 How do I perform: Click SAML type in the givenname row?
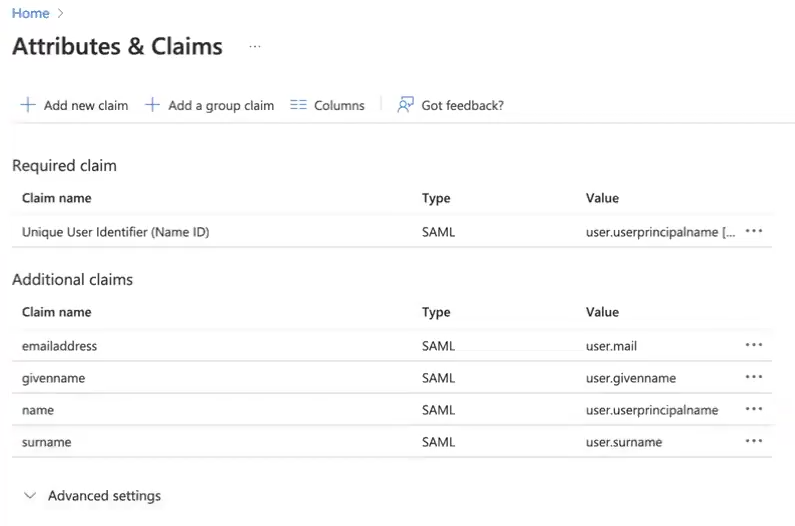coord(439,378)
